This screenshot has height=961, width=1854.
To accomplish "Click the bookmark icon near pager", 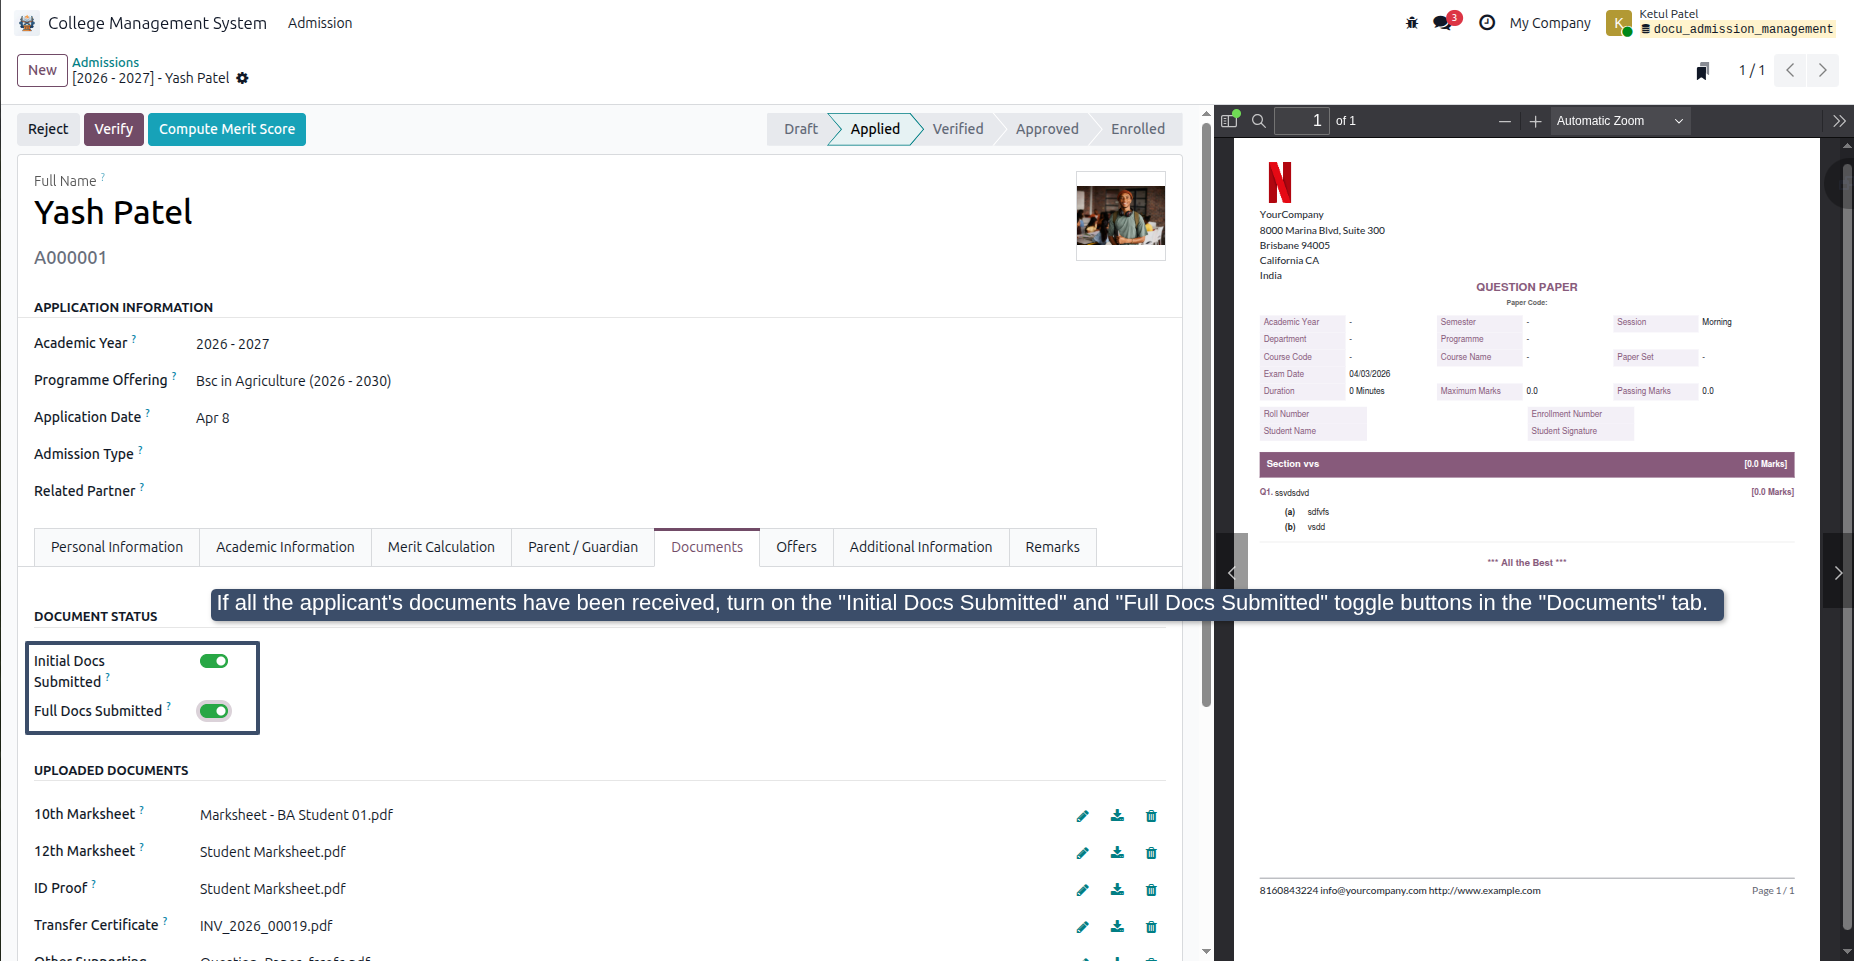I will (x=1702, y=71).
